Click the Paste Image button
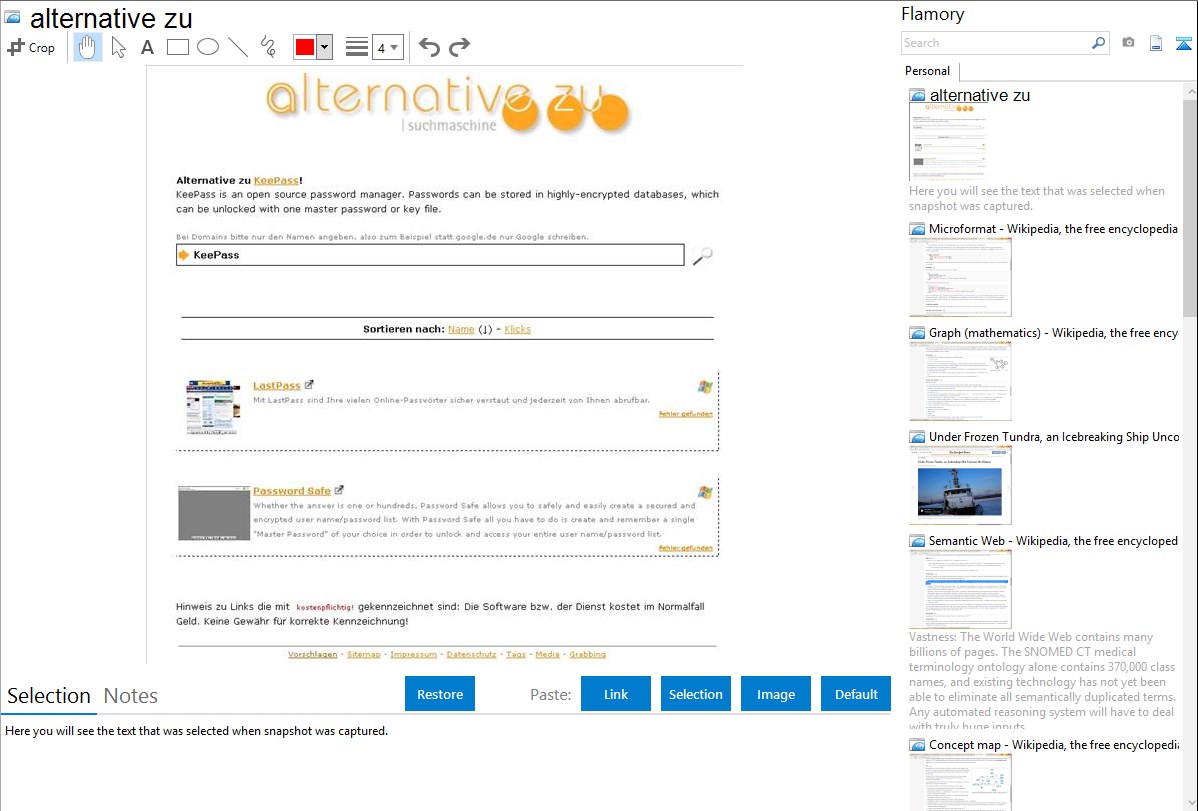This screenshot has height=811, width=1198. tap(775, 694)
